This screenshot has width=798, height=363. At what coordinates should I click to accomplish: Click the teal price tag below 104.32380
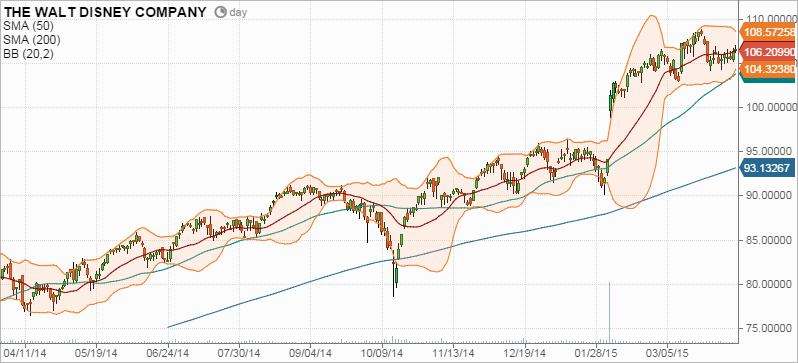[x=768, y=79]
